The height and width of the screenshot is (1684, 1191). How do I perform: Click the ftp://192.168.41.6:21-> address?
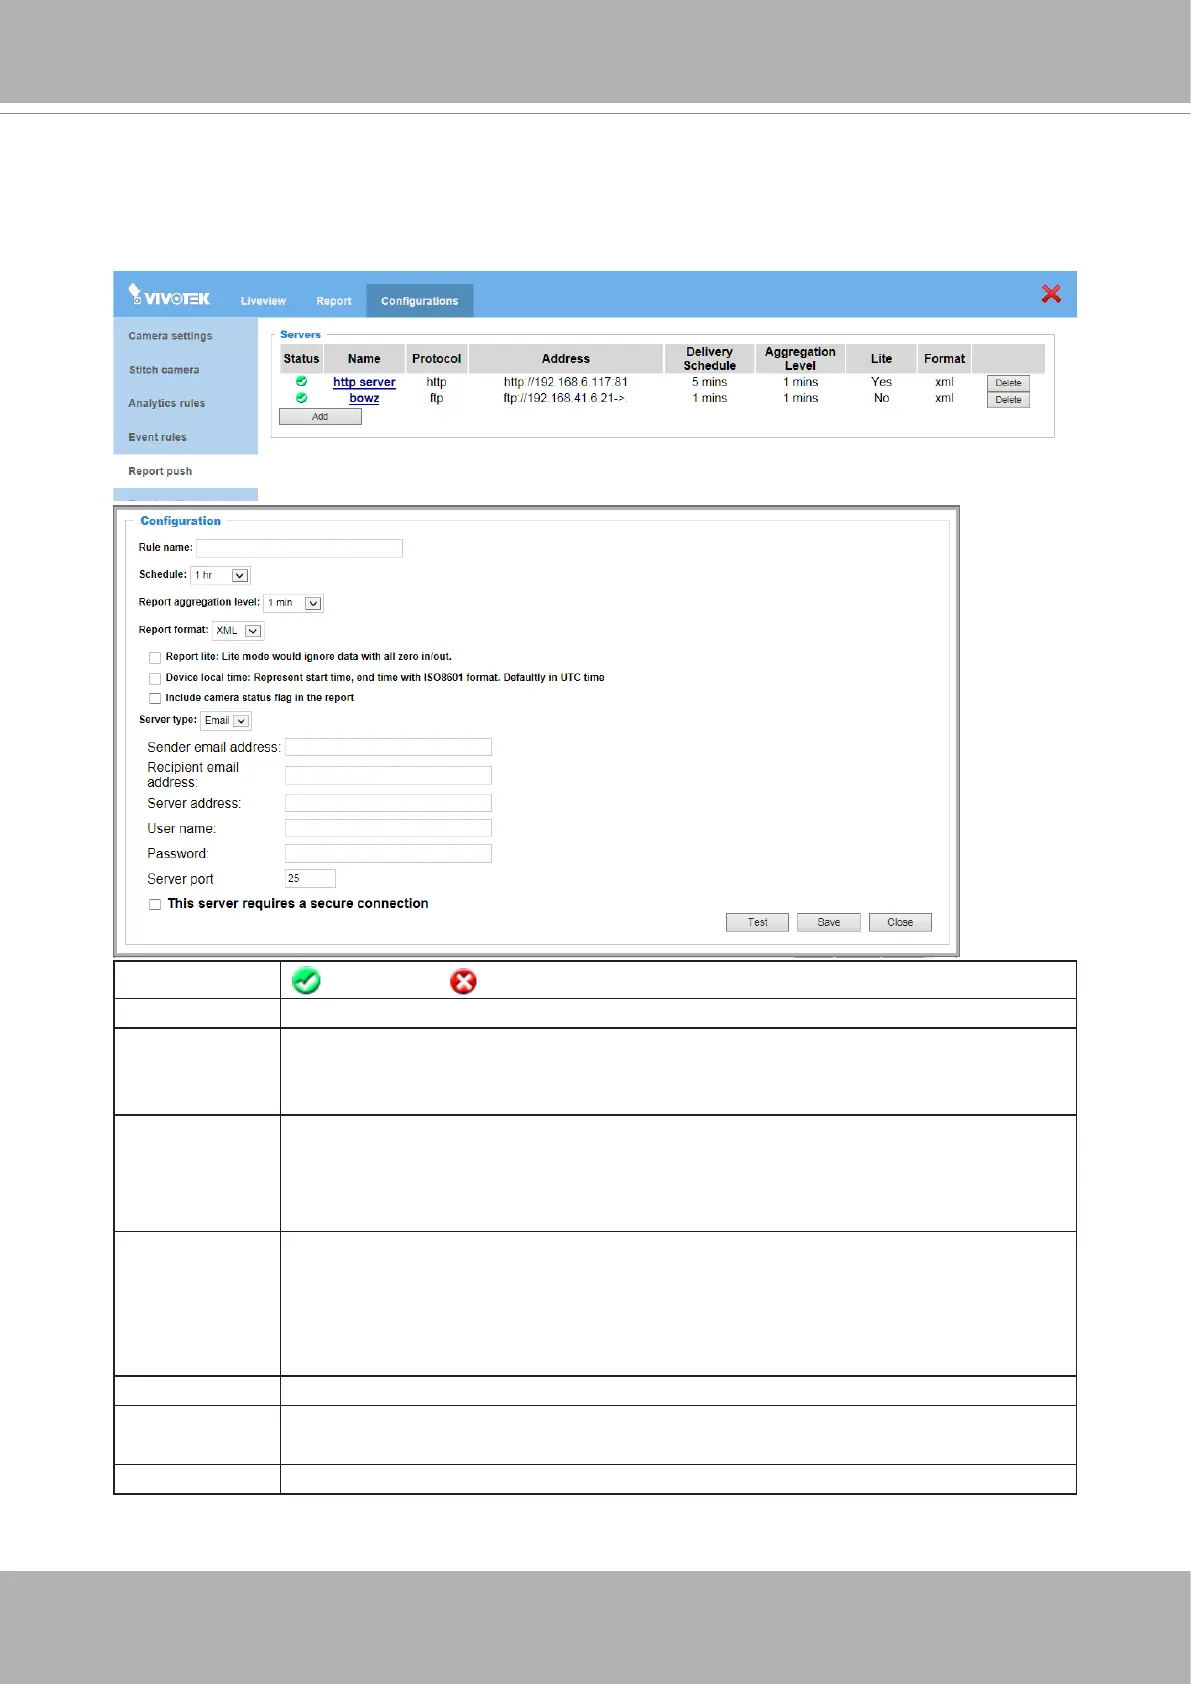[x=564, y=398]
